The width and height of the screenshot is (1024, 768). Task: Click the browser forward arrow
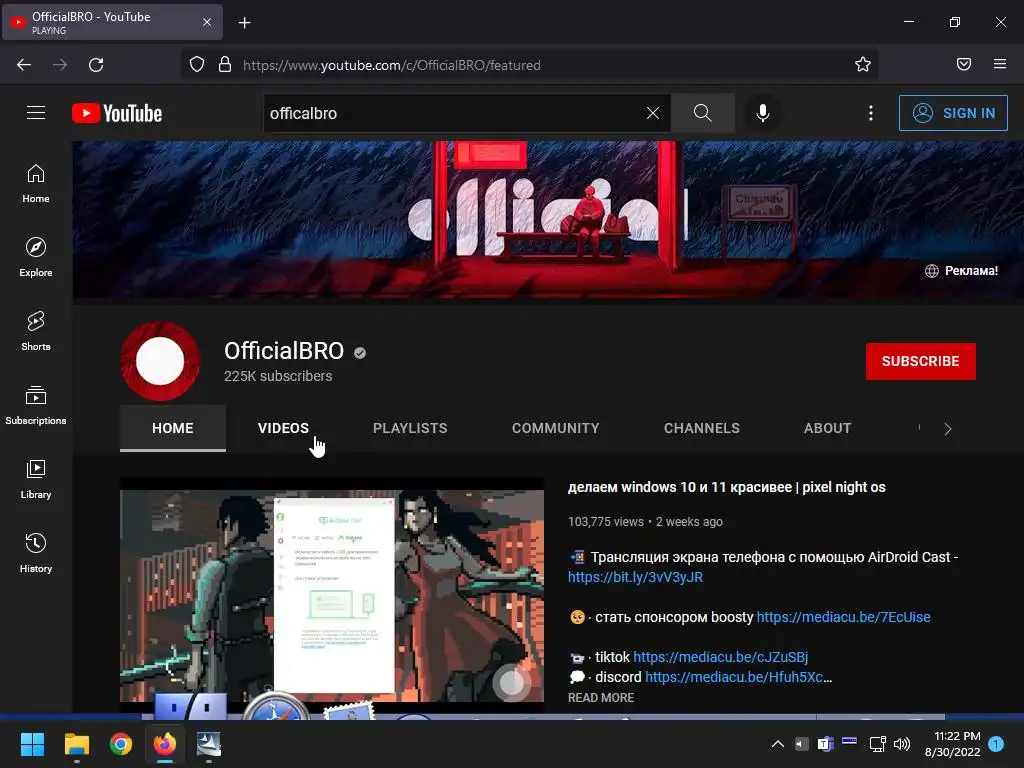pyautogui.click(x=60, y=65)
